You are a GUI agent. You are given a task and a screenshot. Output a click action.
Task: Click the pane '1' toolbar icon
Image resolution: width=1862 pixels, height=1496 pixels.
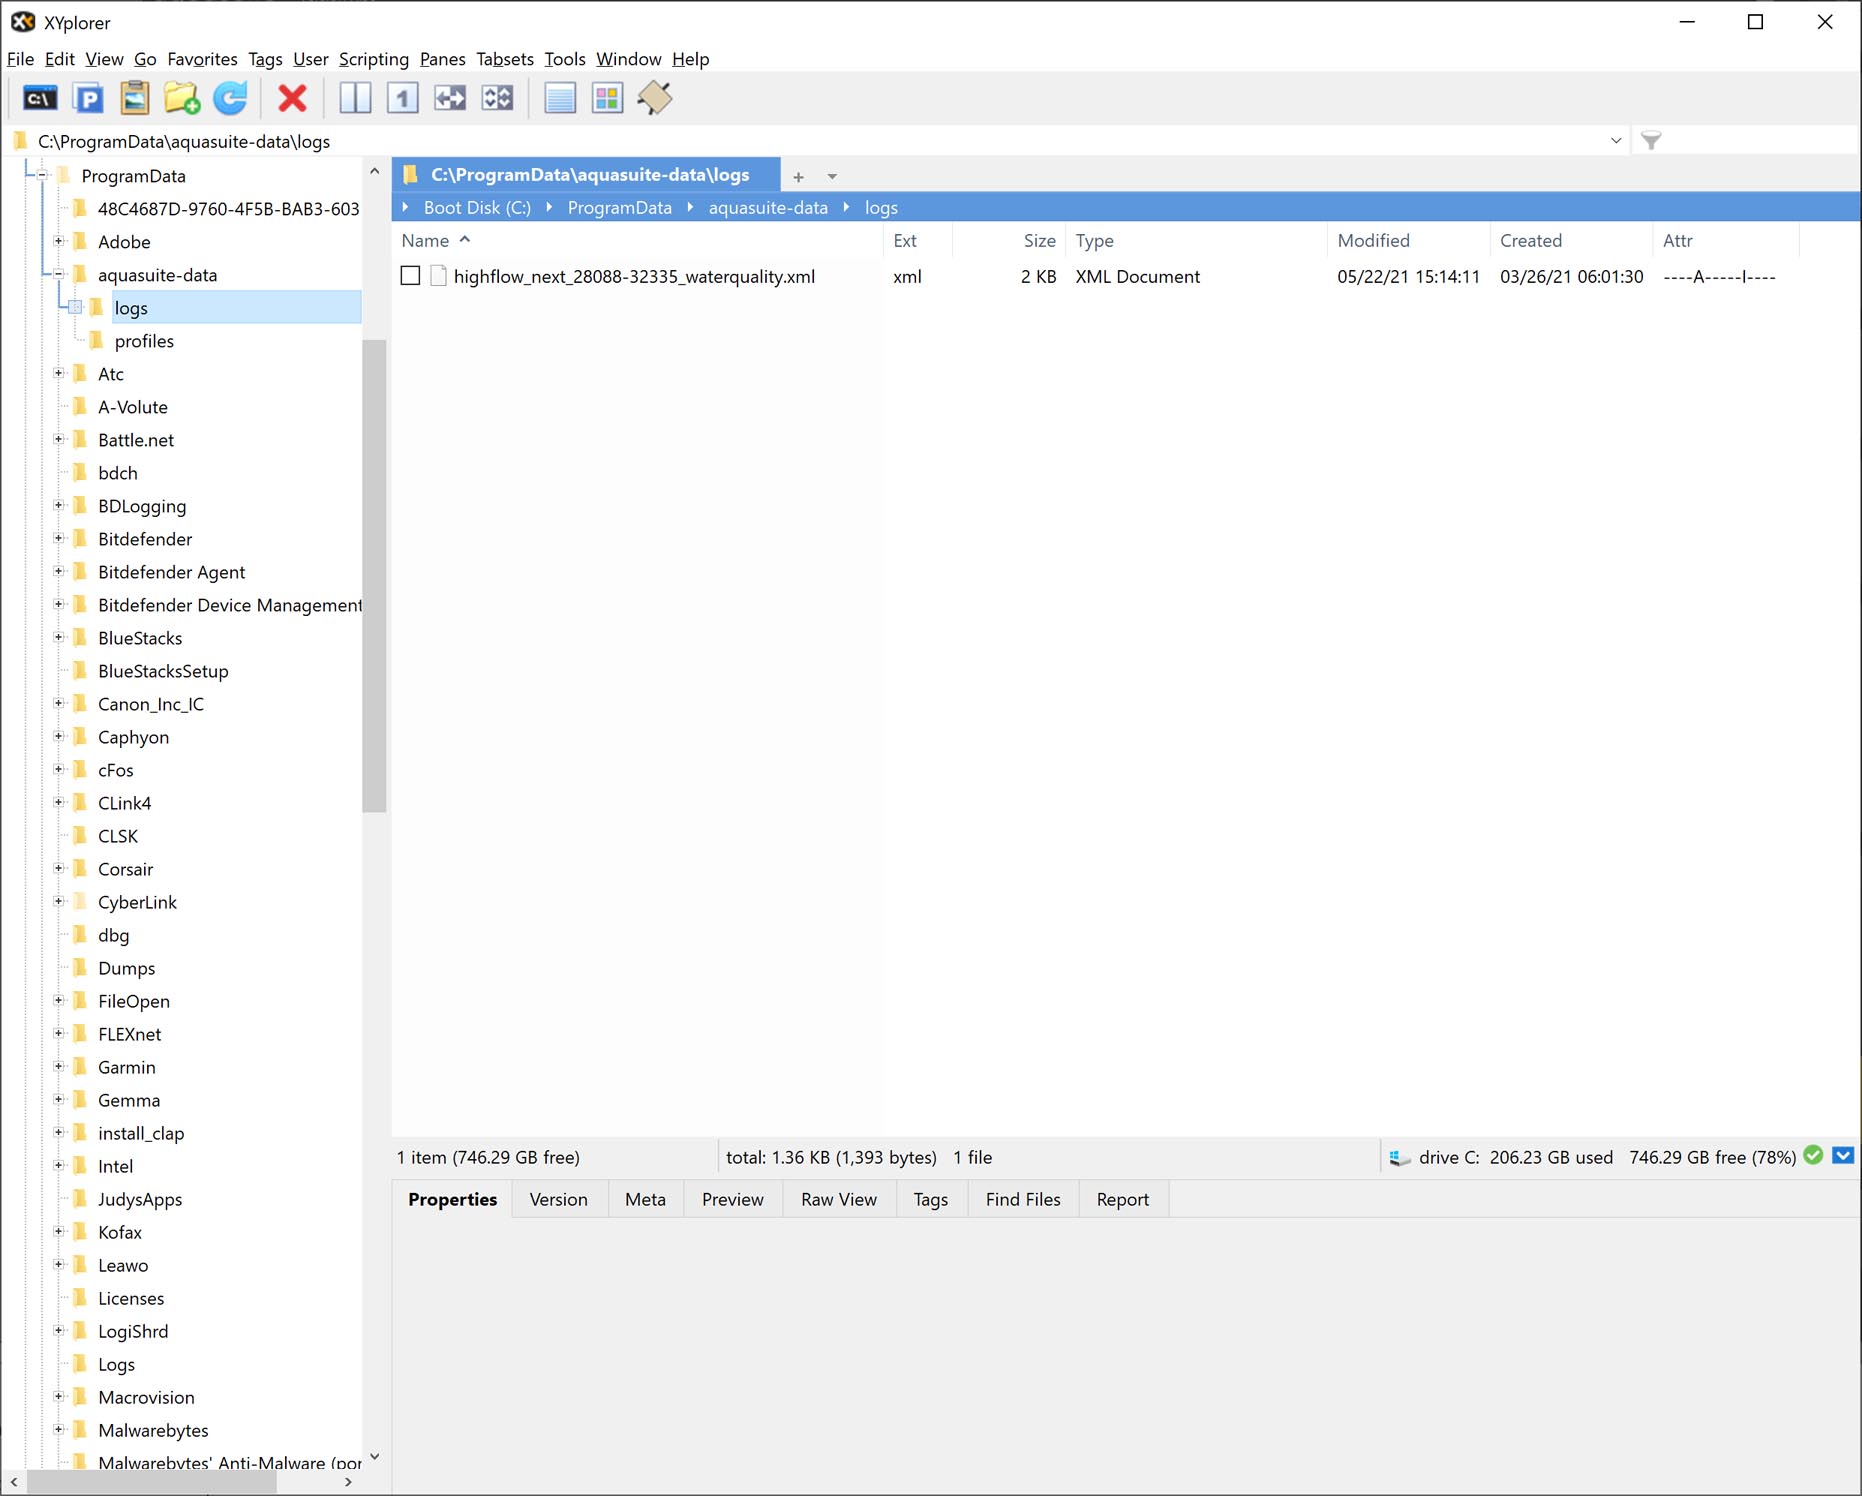(x=402, y=98)
